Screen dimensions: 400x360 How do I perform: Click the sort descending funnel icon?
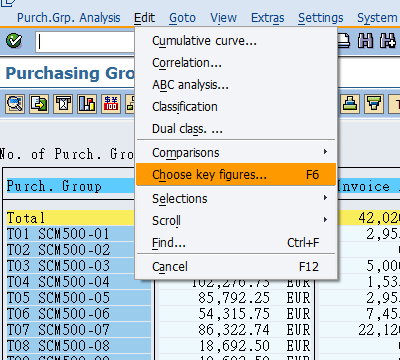374,104
